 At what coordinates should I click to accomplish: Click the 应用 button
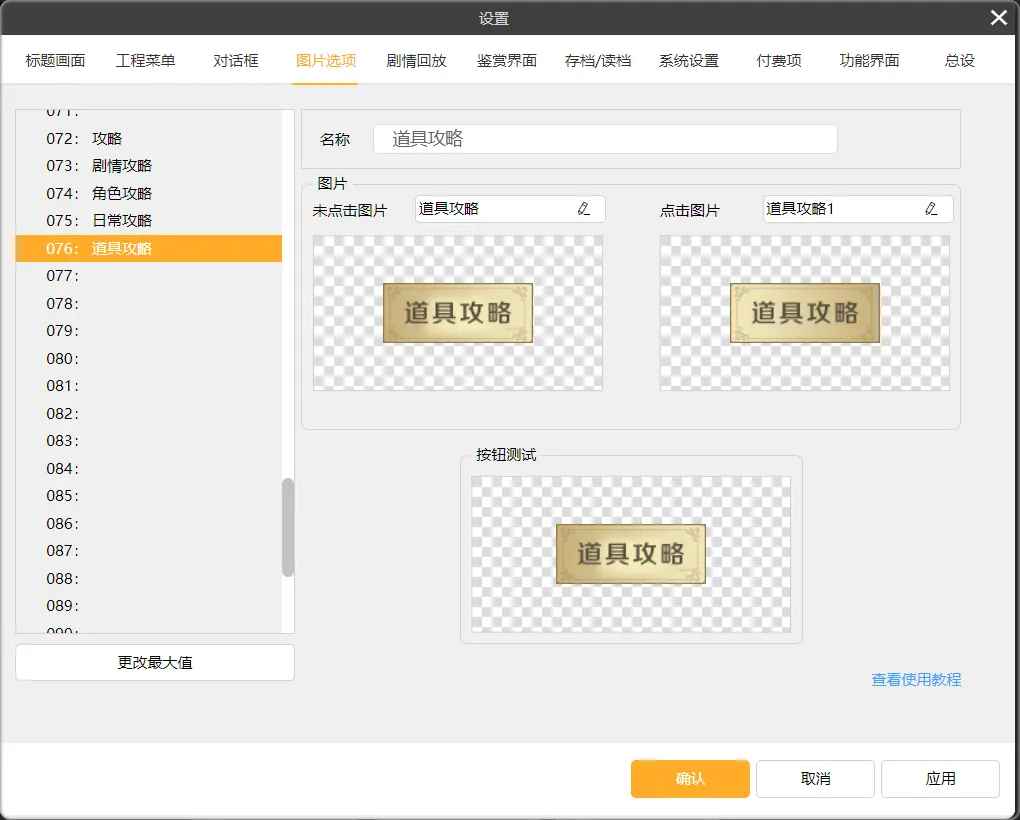[941, 778]
